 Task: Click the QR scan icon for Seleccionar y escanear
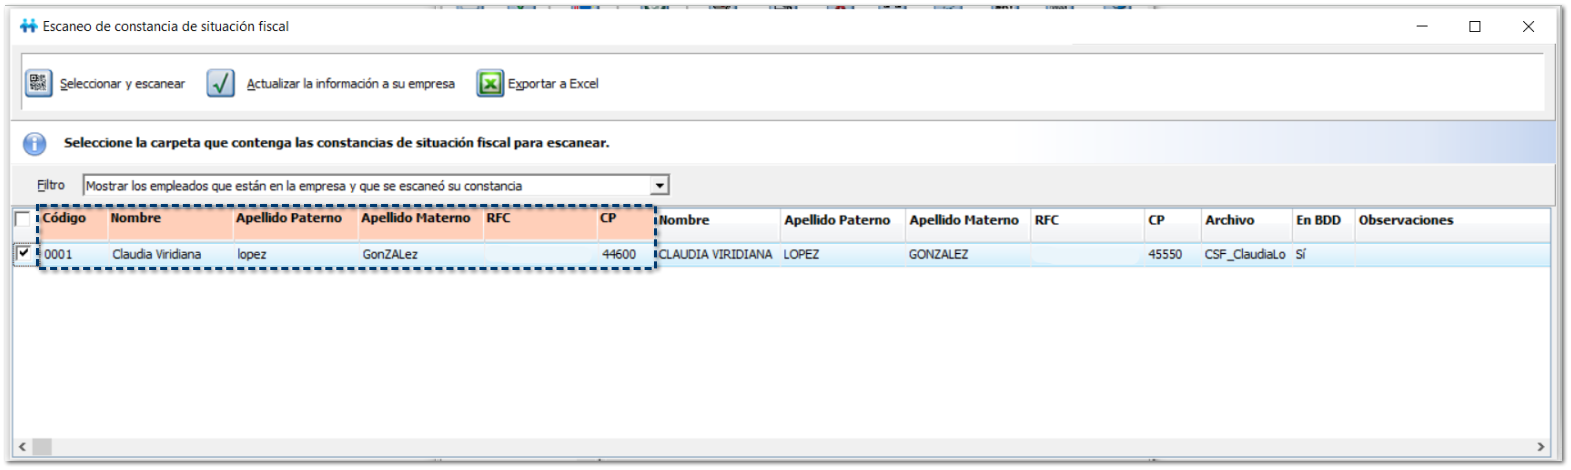coord(38,83)
